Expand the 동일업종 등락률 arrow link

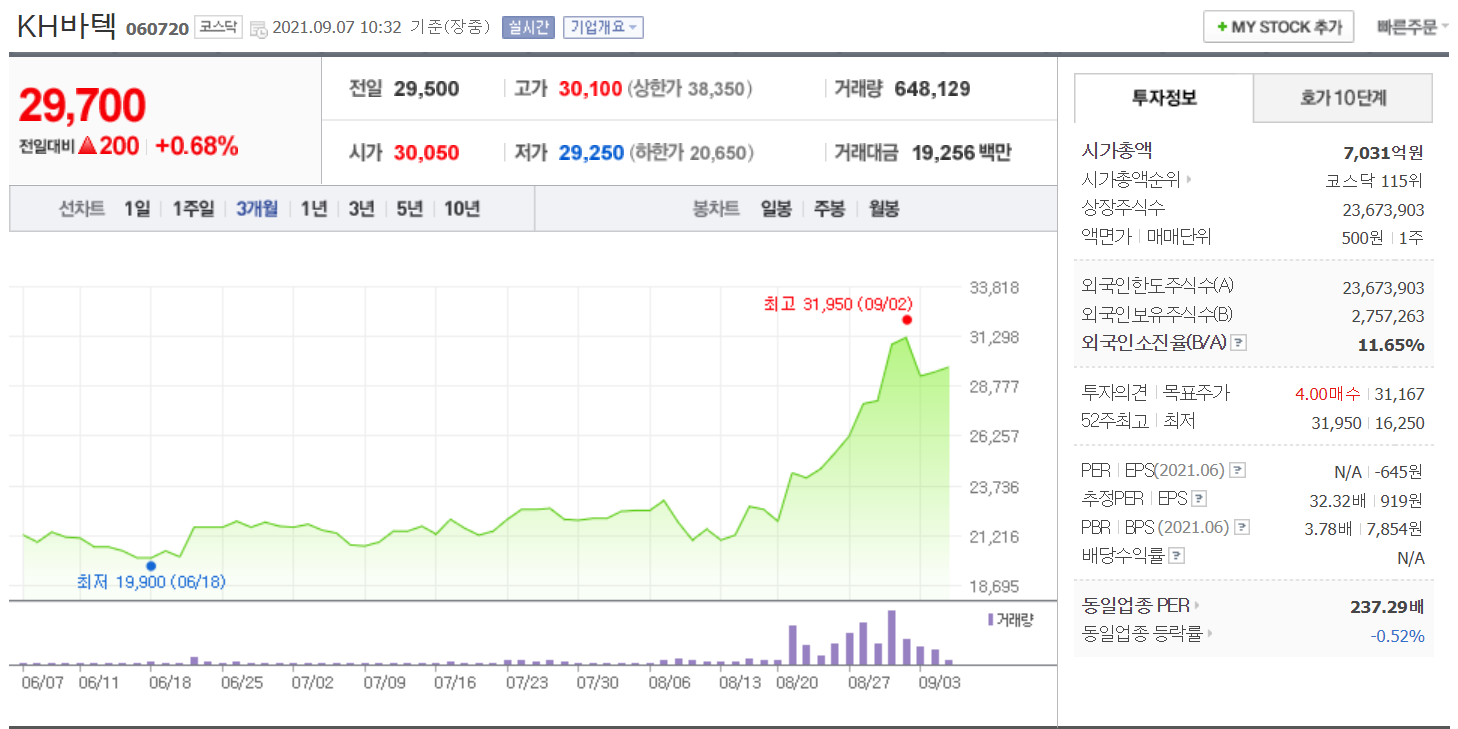pyautogui.click(x=1208, y=633)
